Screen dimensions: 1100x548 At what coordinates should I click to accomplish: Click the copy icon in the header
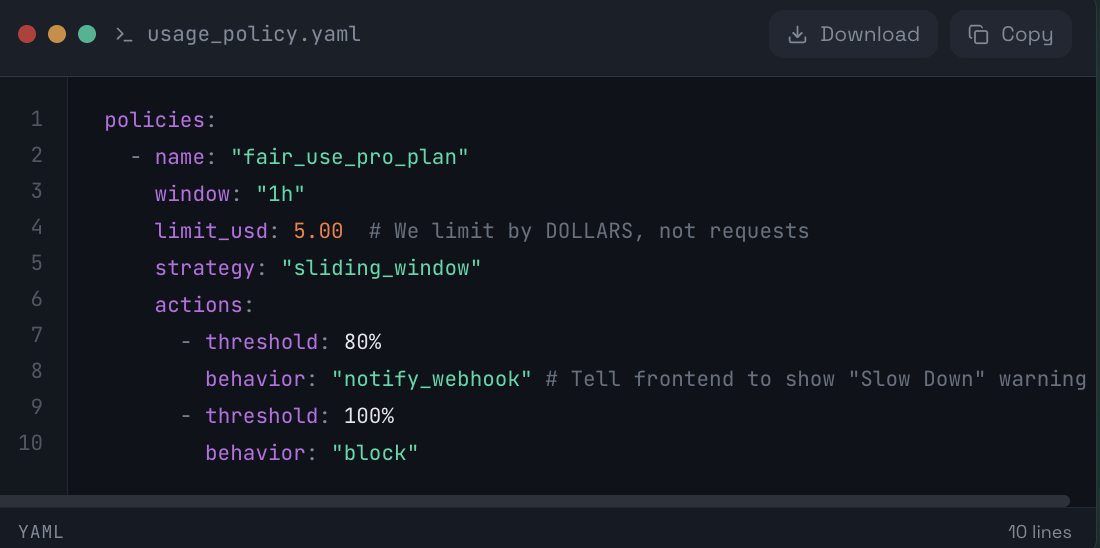coord(978,34)
